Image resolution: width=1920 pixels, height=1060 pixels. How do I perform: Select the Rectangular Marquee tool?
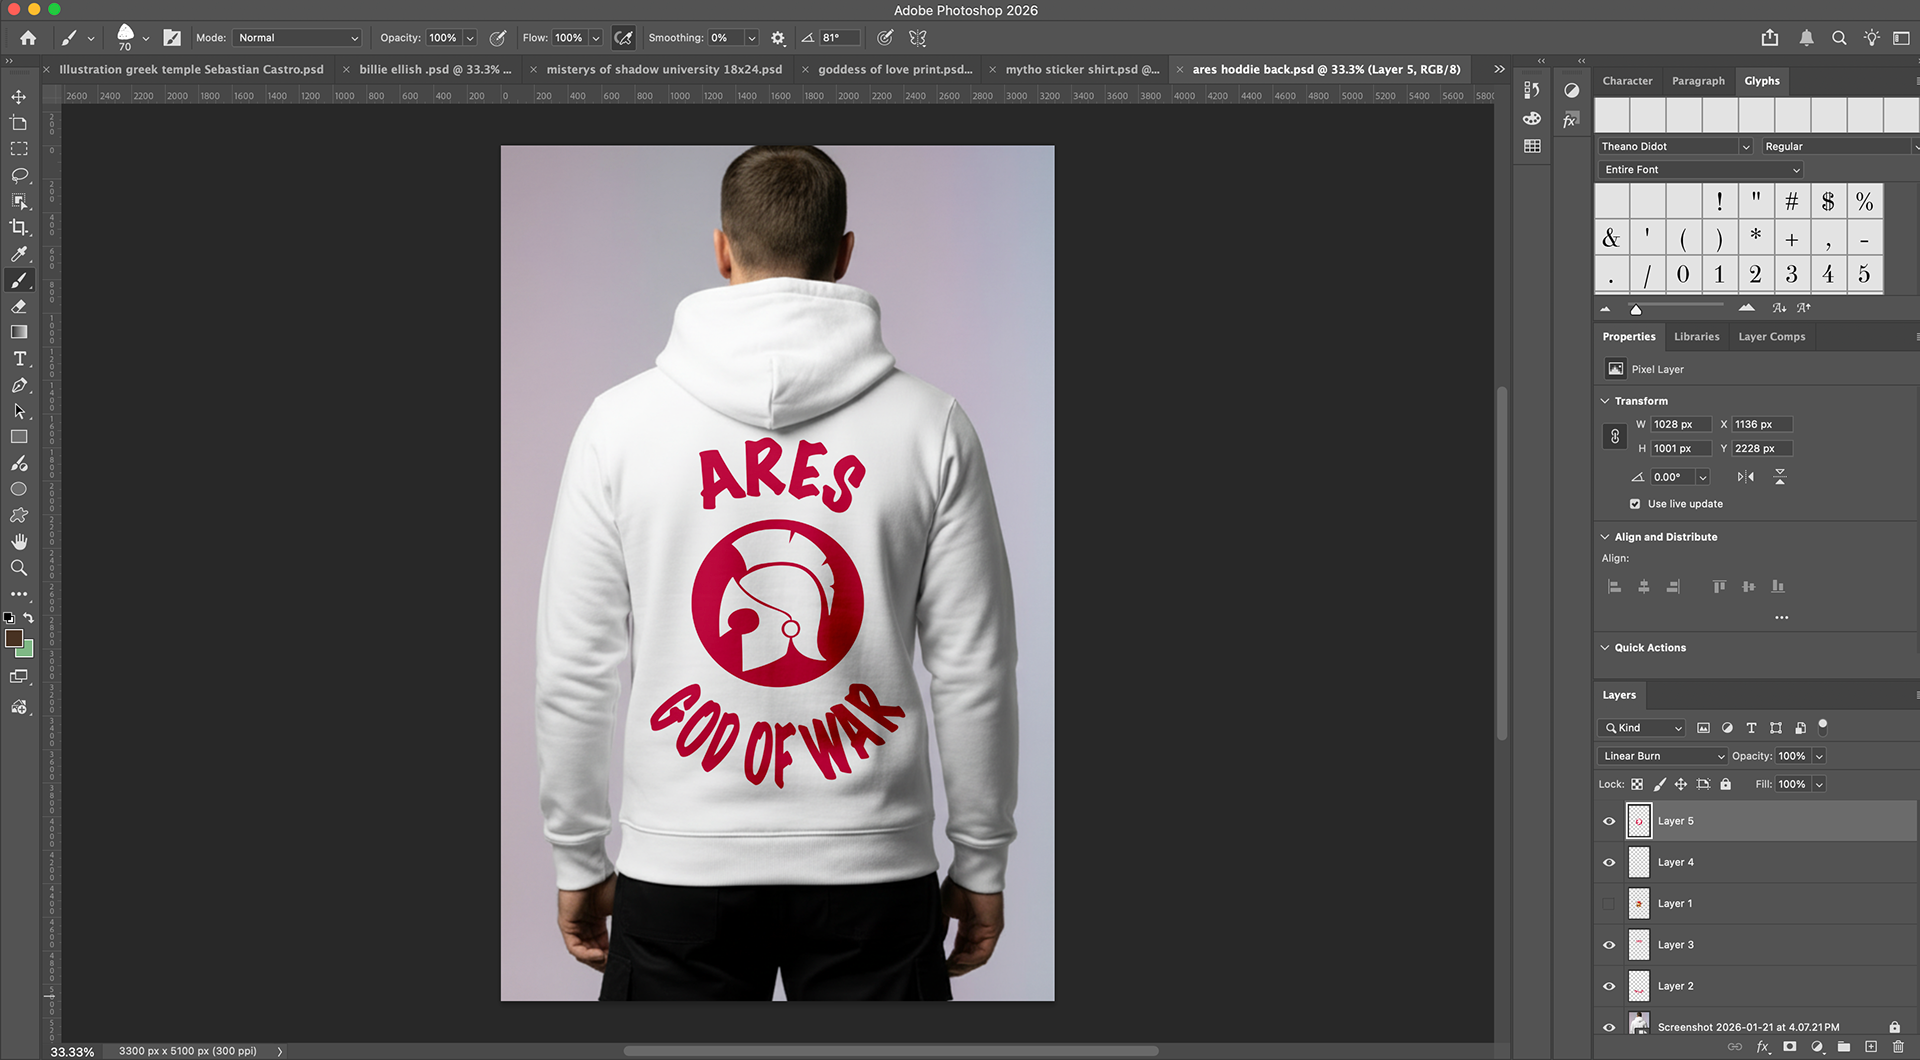19,149
